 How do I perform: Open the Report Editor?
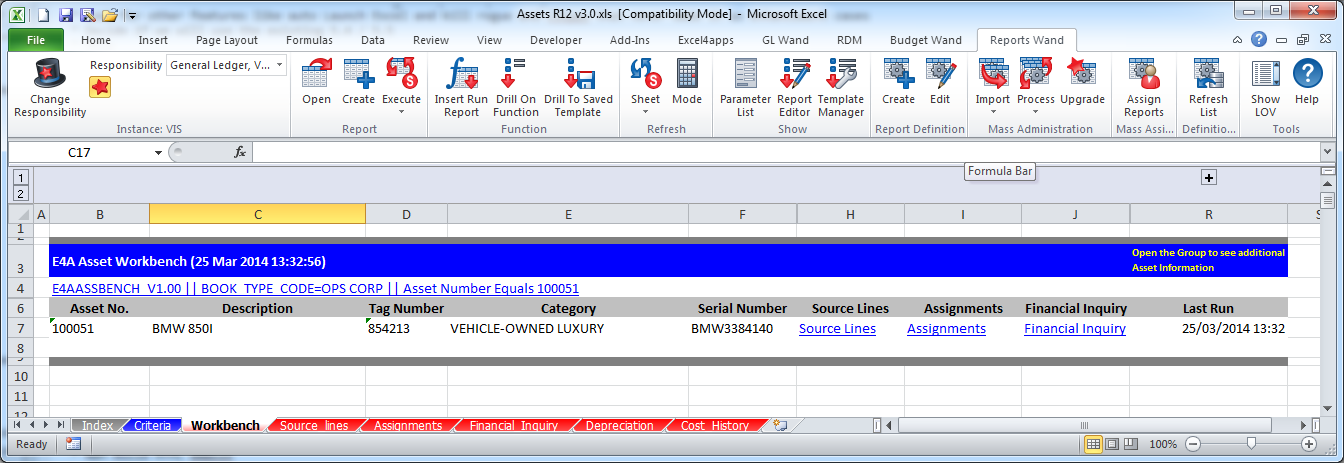pos(795,74)
